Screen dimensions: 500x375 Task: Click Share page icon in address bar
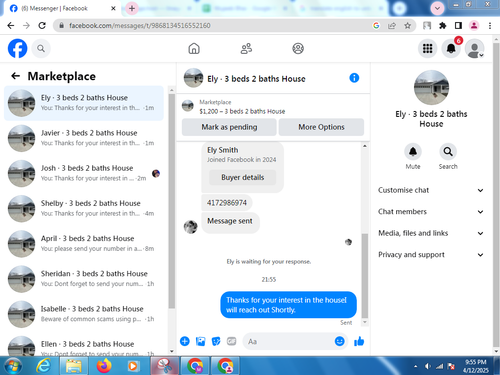tap(392, 25)
